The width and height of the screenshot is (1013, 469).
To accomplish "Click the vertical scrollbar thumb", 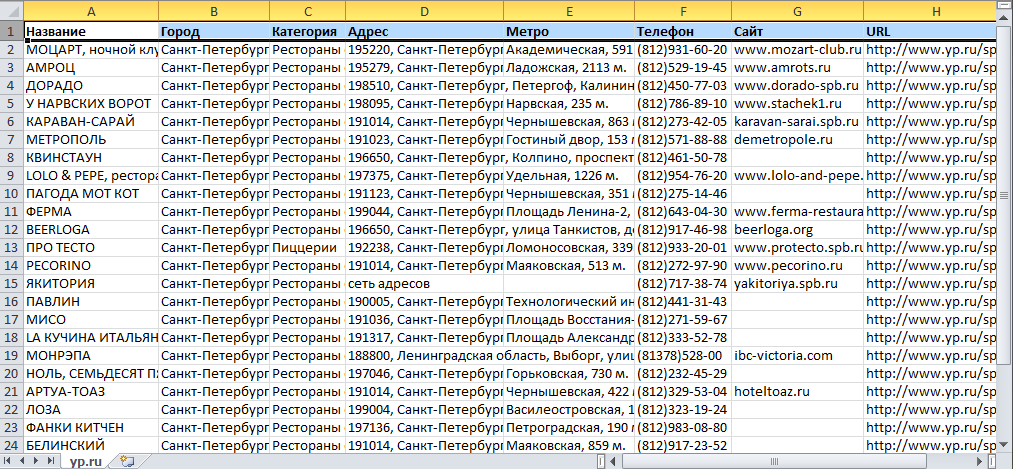I will [x=1005, y=196].
